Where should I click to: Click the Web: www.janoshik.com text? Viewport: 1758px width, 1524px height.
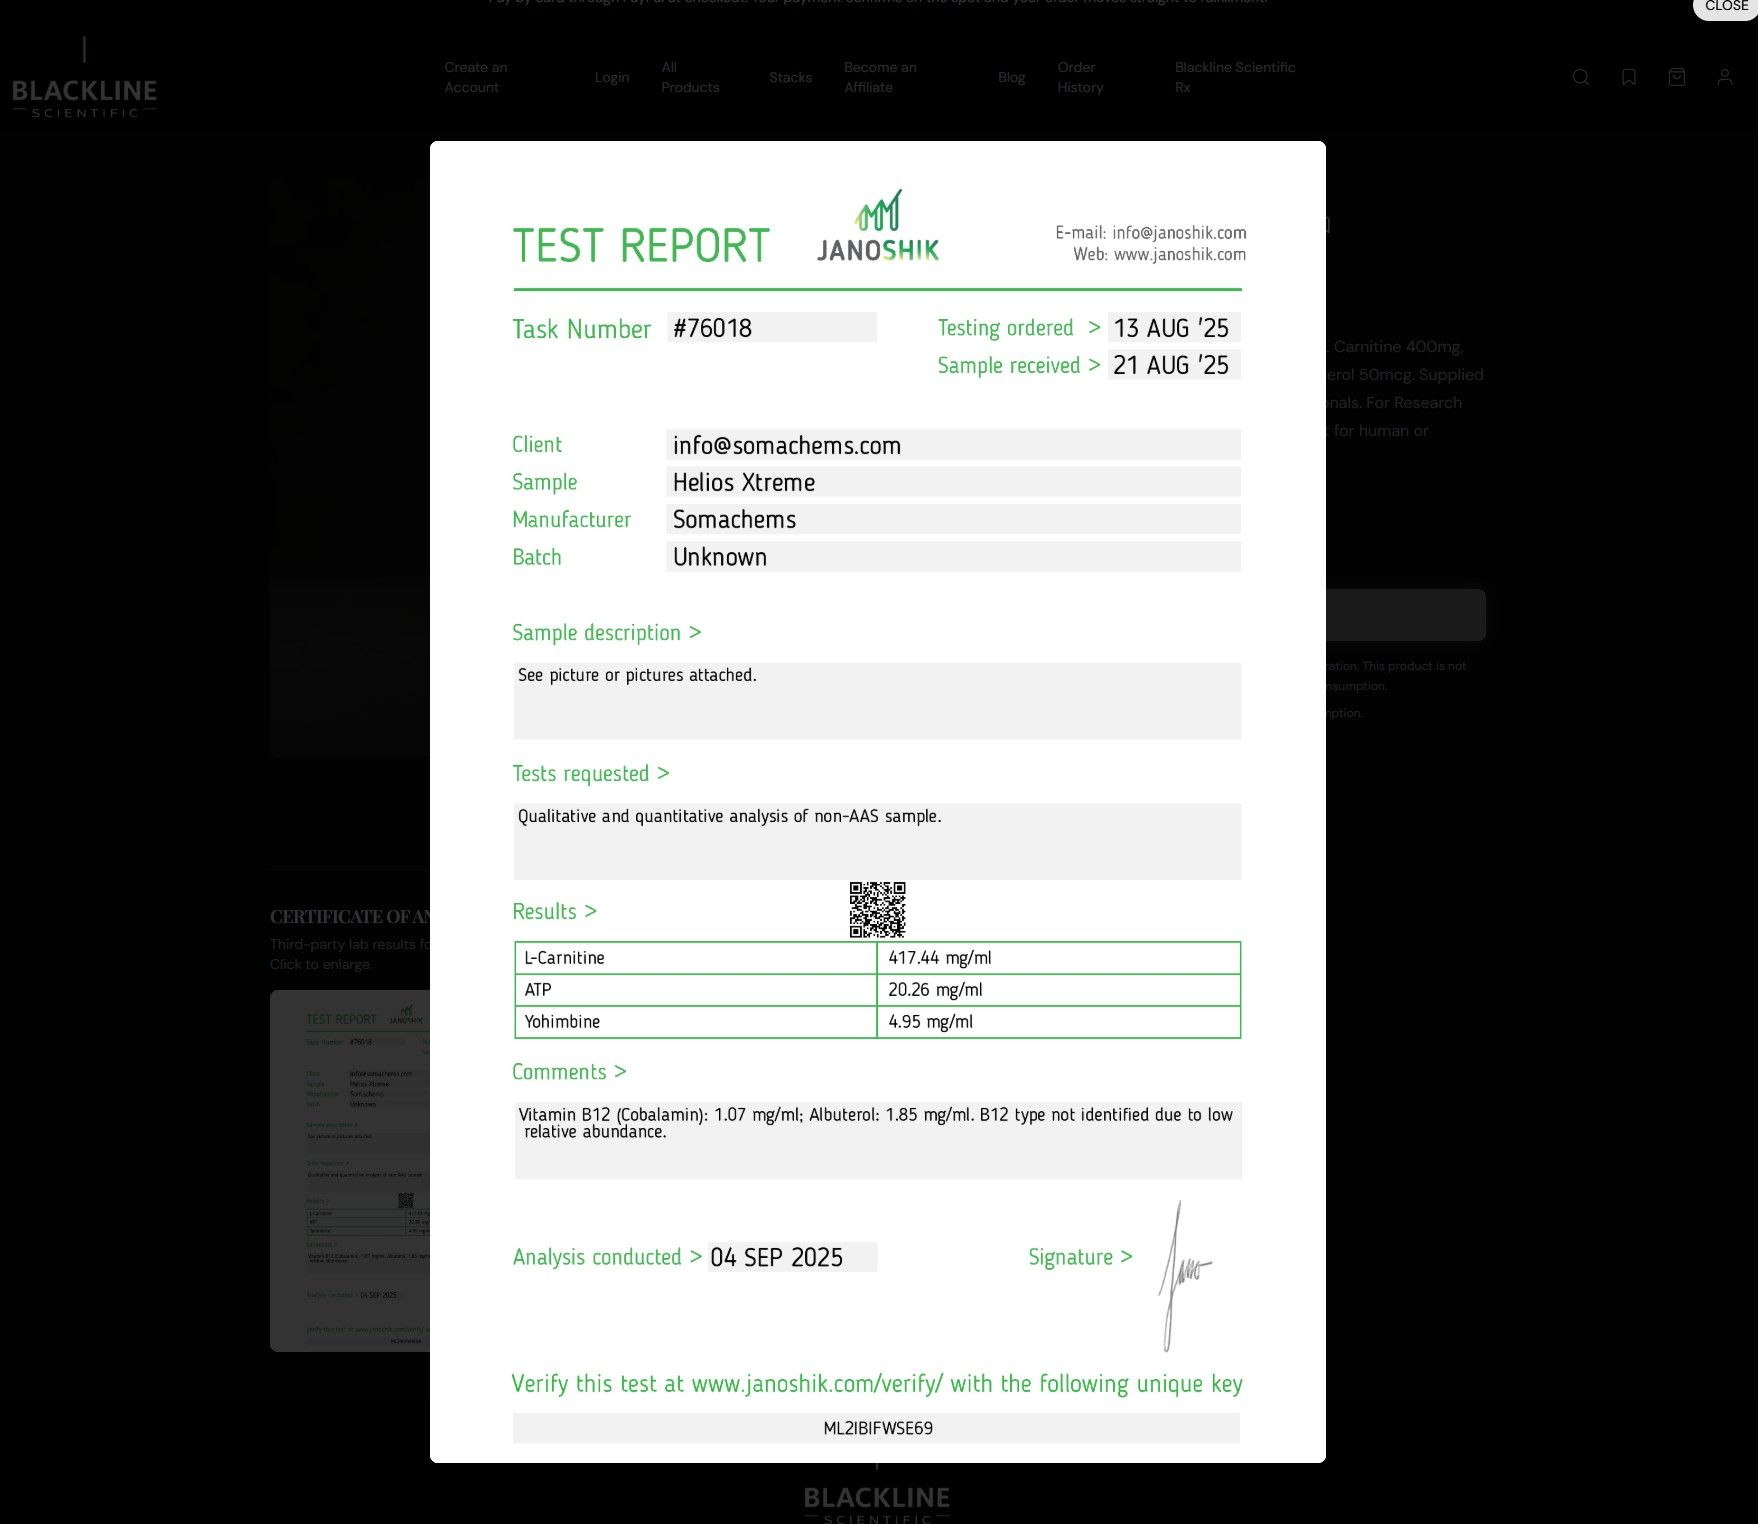(1159, 255)
